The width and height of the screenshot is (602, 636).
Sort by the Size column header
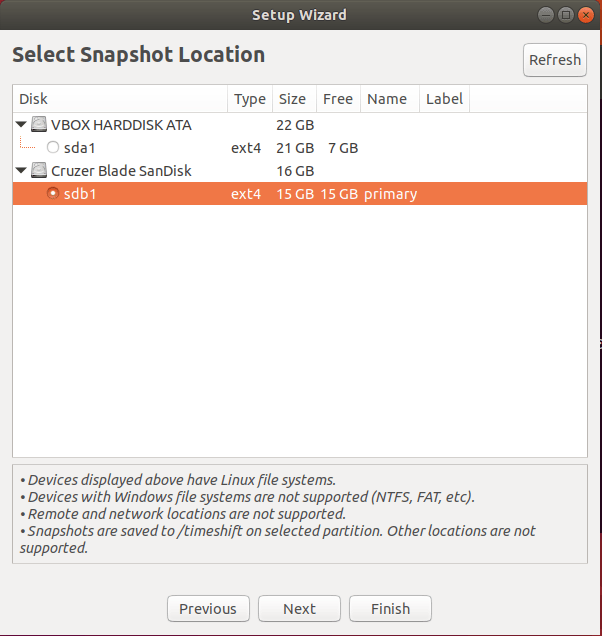click(292, 99)
